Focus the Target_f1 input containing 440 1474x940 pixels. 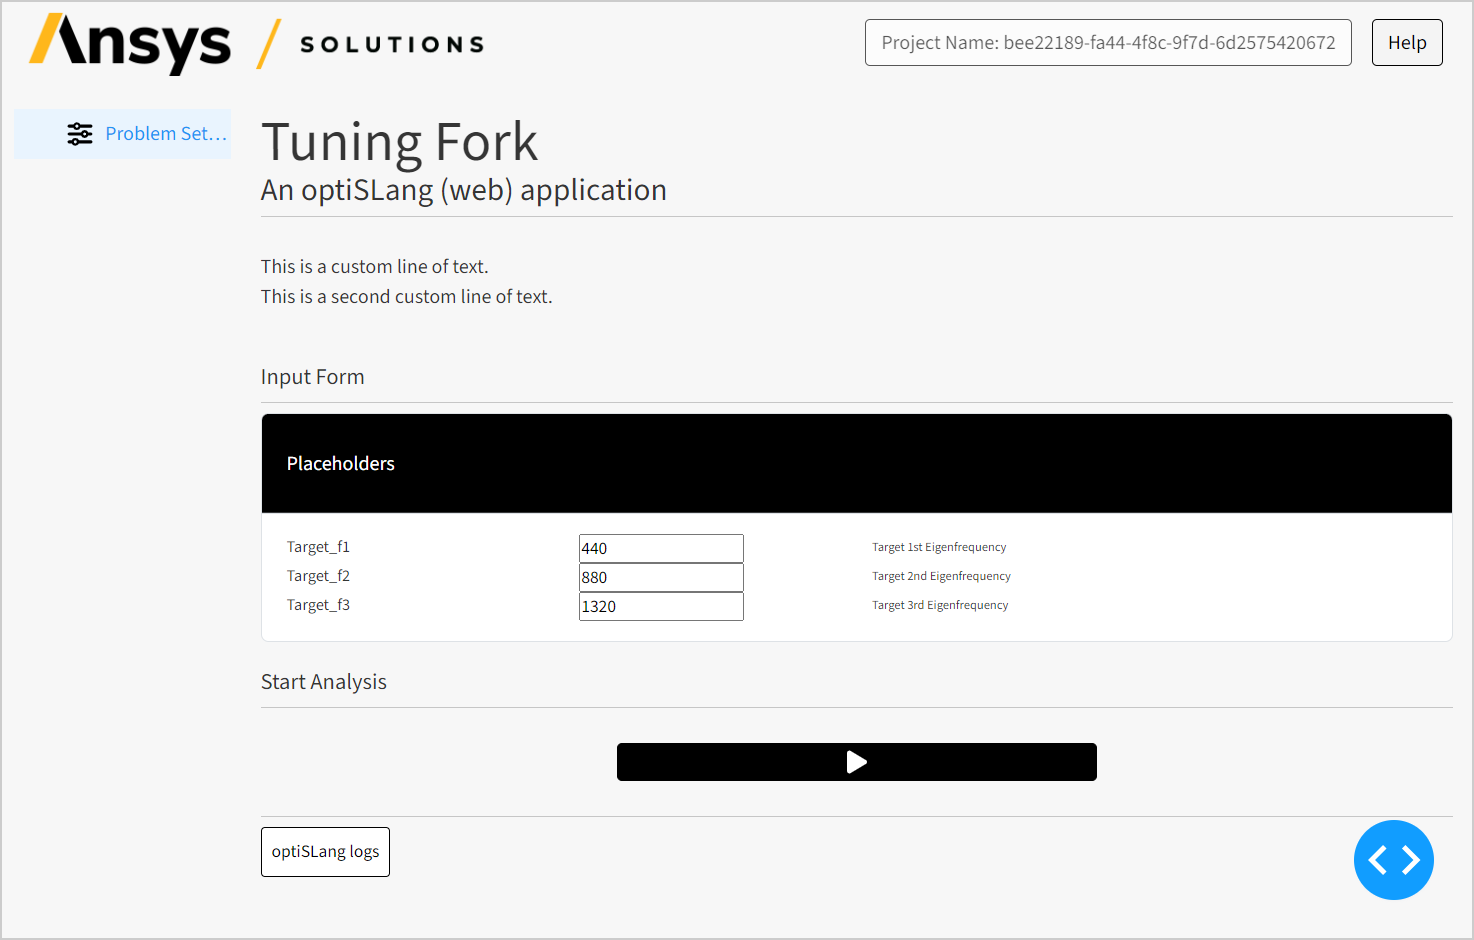(661, 548)
